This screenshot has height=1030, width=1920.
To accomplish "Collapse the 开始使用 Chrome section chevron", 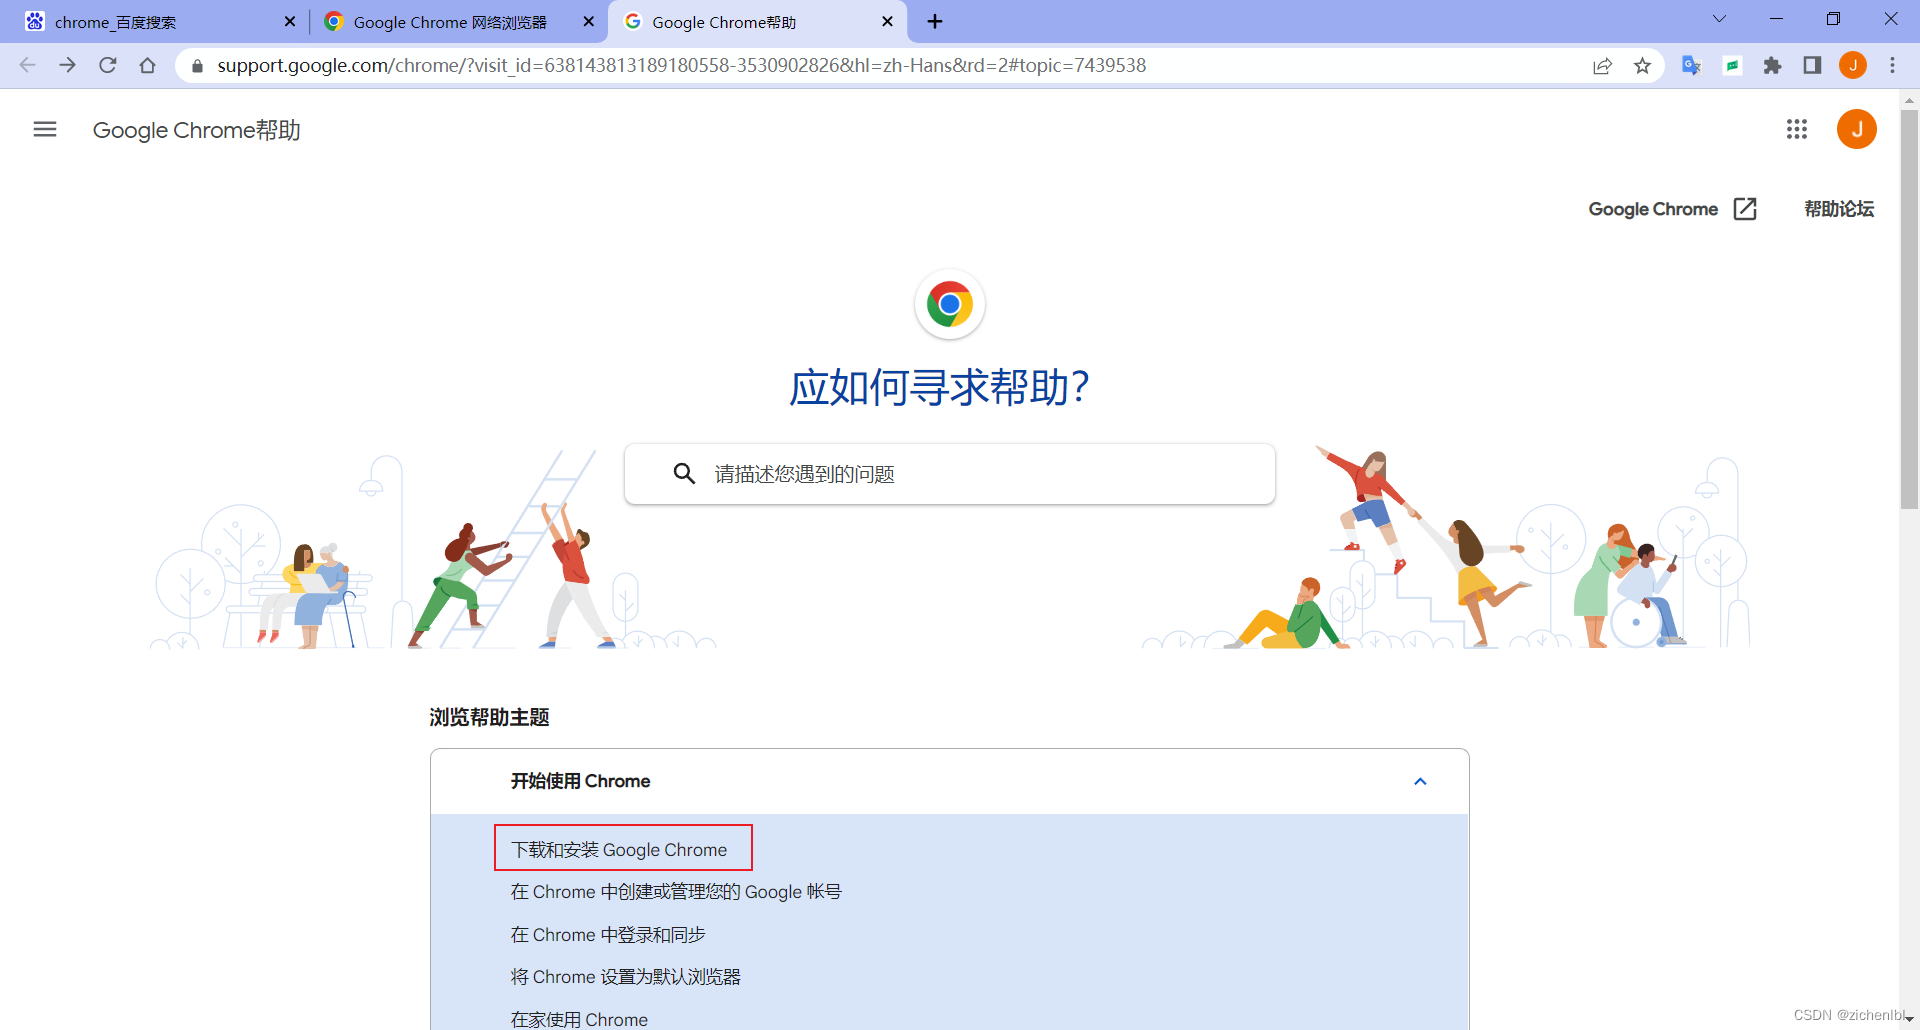I will coord(1420,781).
